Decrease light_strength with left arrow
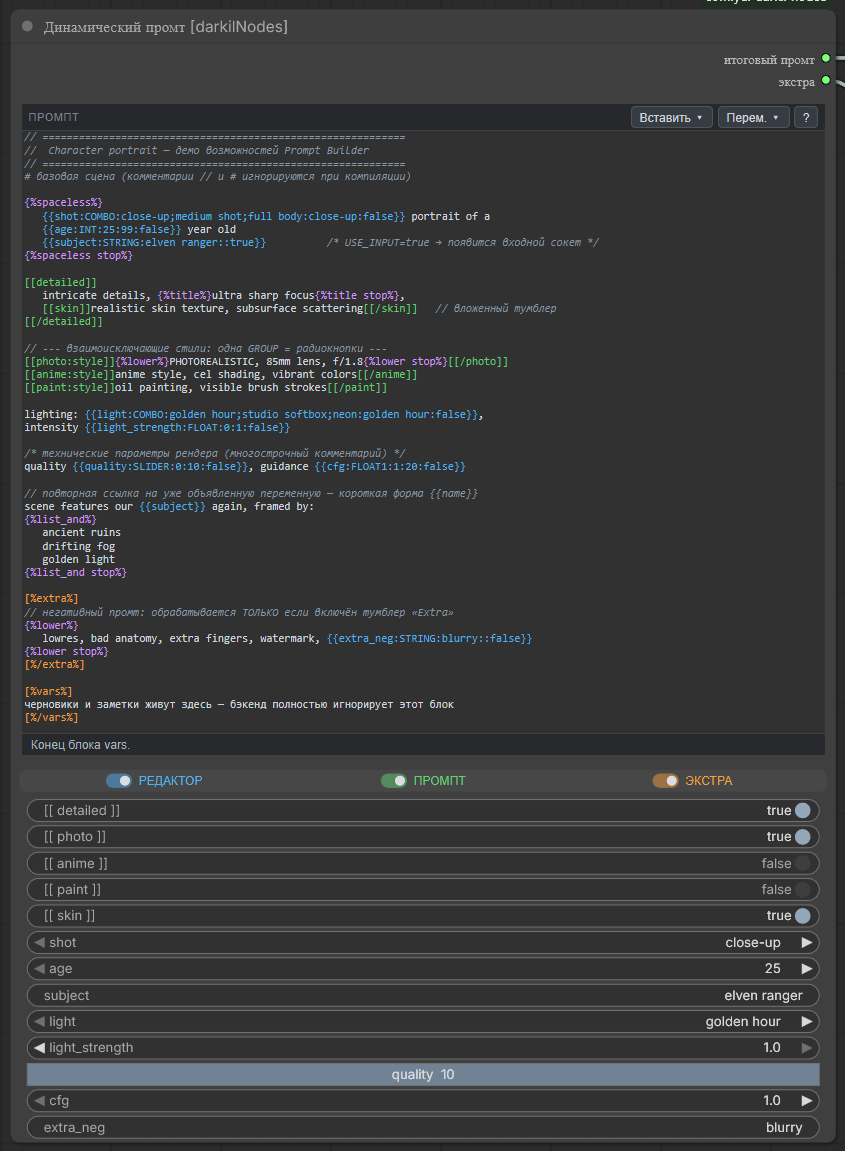 [x=39, y=1047]
